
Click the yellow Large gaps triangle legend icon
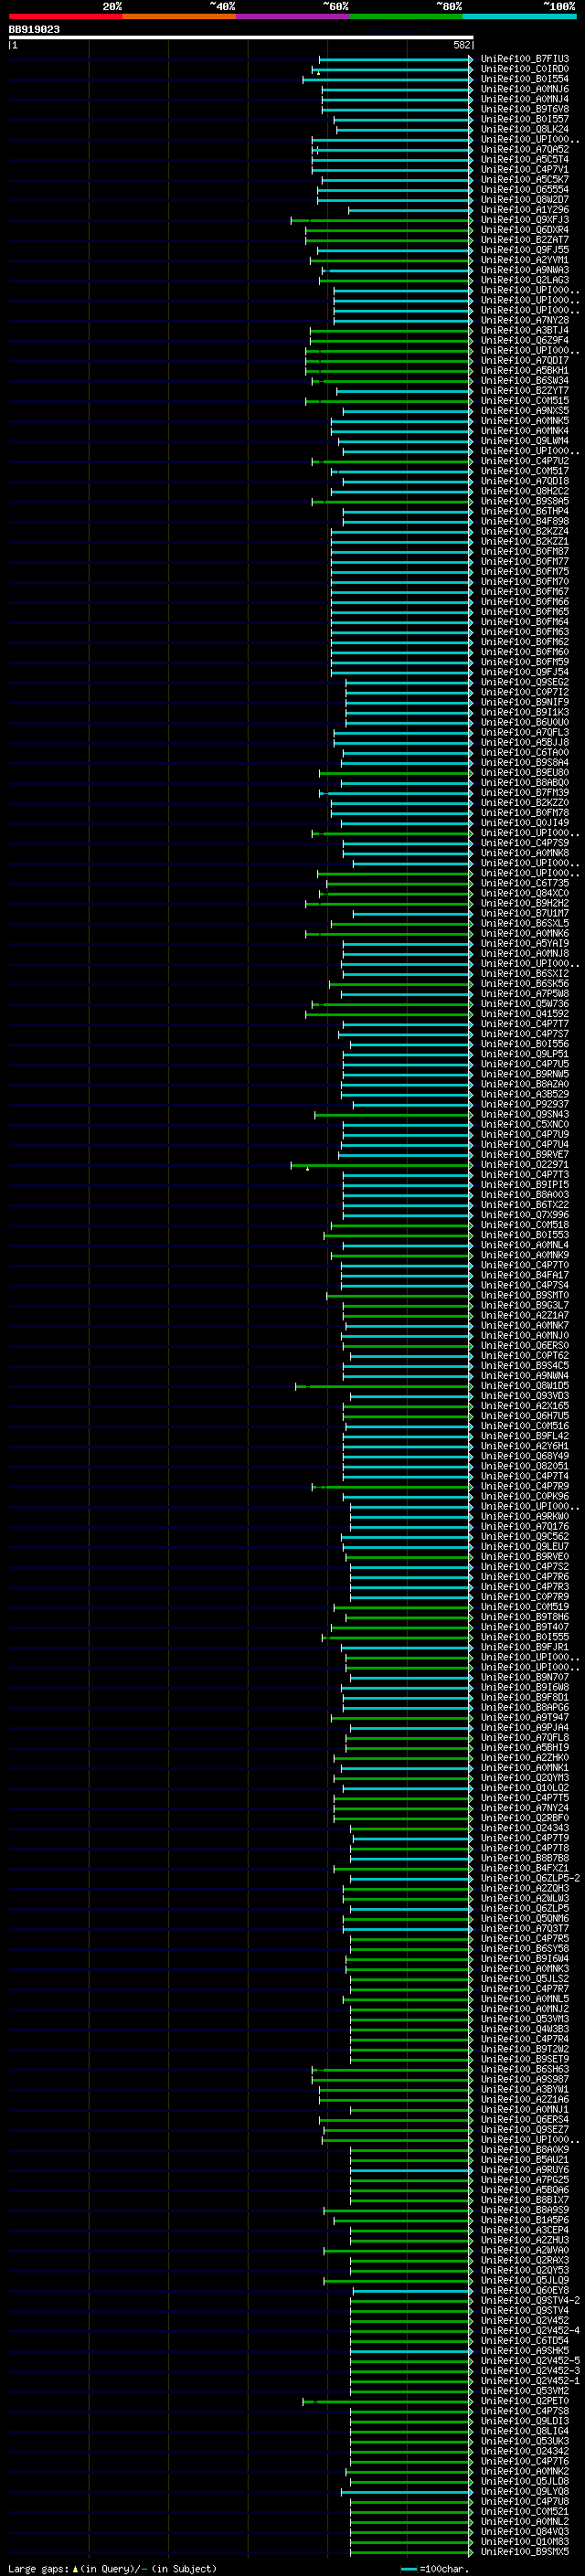(75, 2568)
